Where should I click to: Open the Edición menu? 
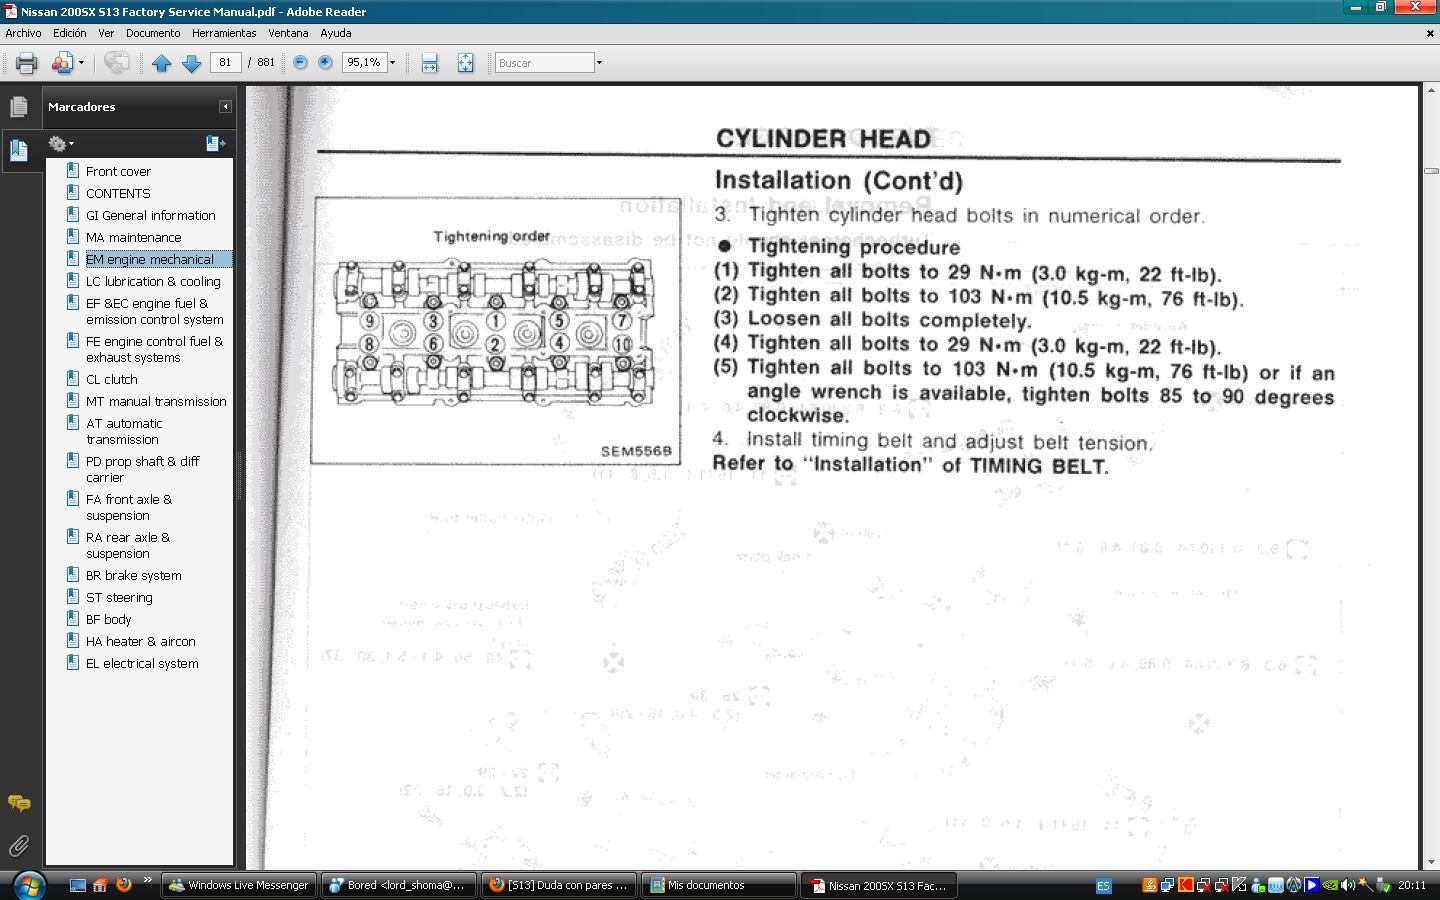pyautogui.click(x=70, y=33)
